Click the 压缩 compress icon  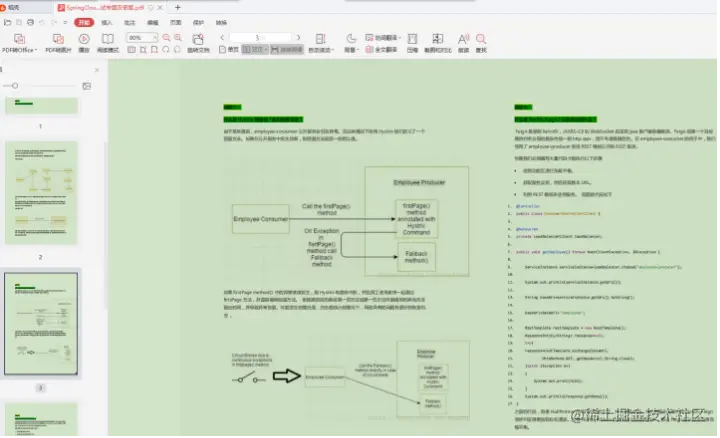(x=412, y=43)
